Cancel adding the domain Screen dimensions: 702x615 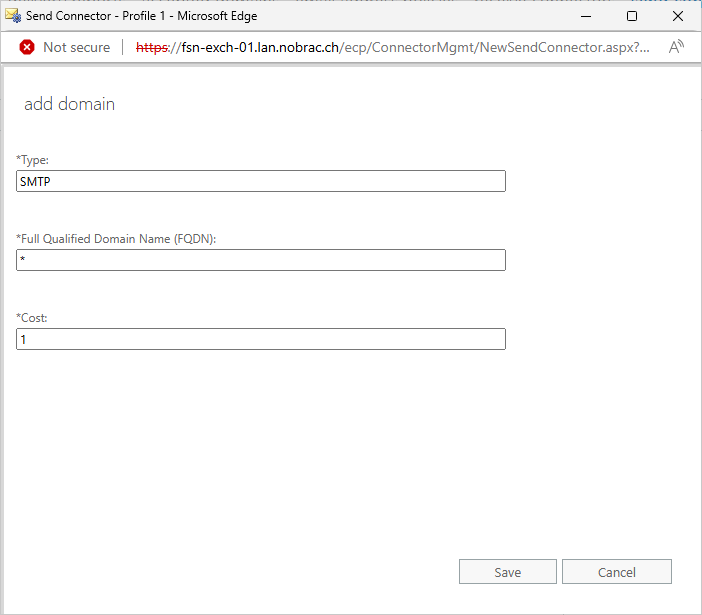click(617, 572)
